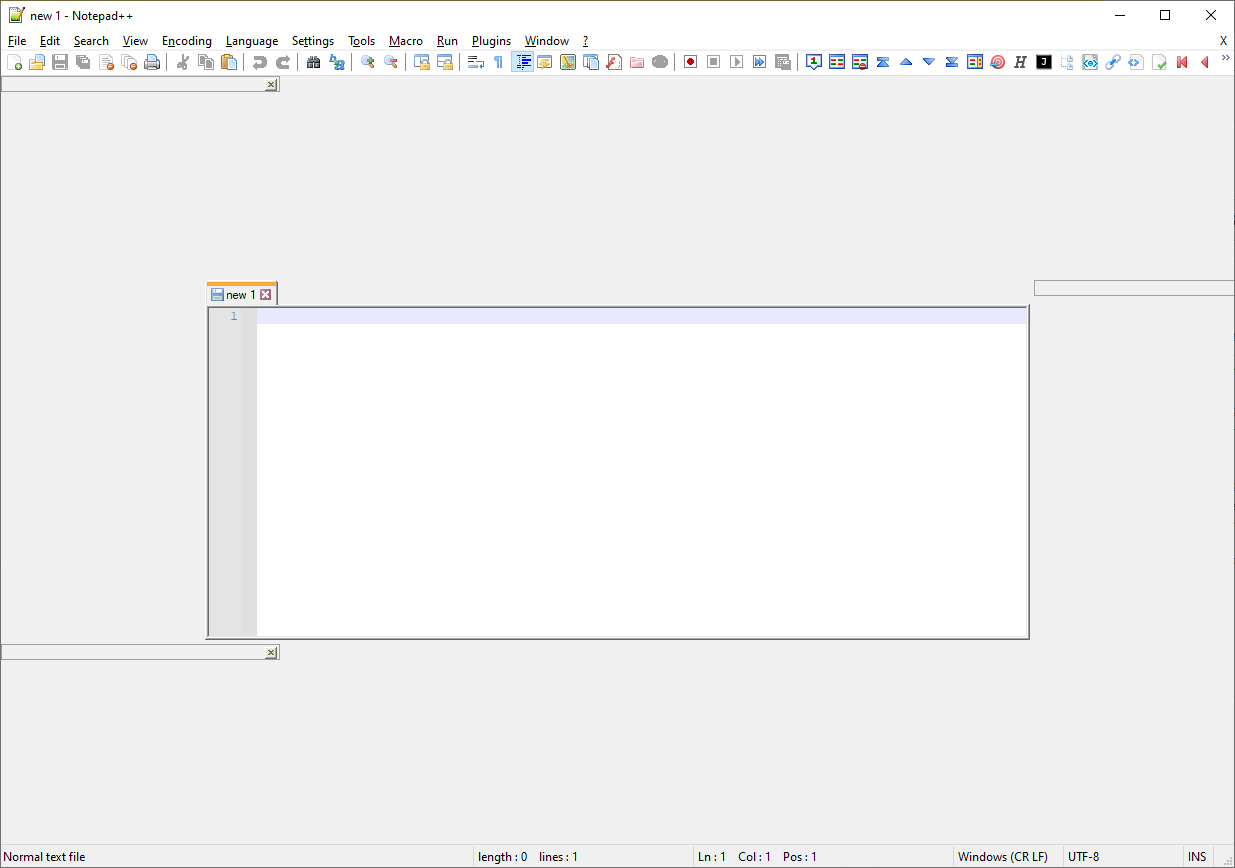Toggle the indent guide toolbar button
The width and height of the screenshot is (1235, 868).
point(522,62)
